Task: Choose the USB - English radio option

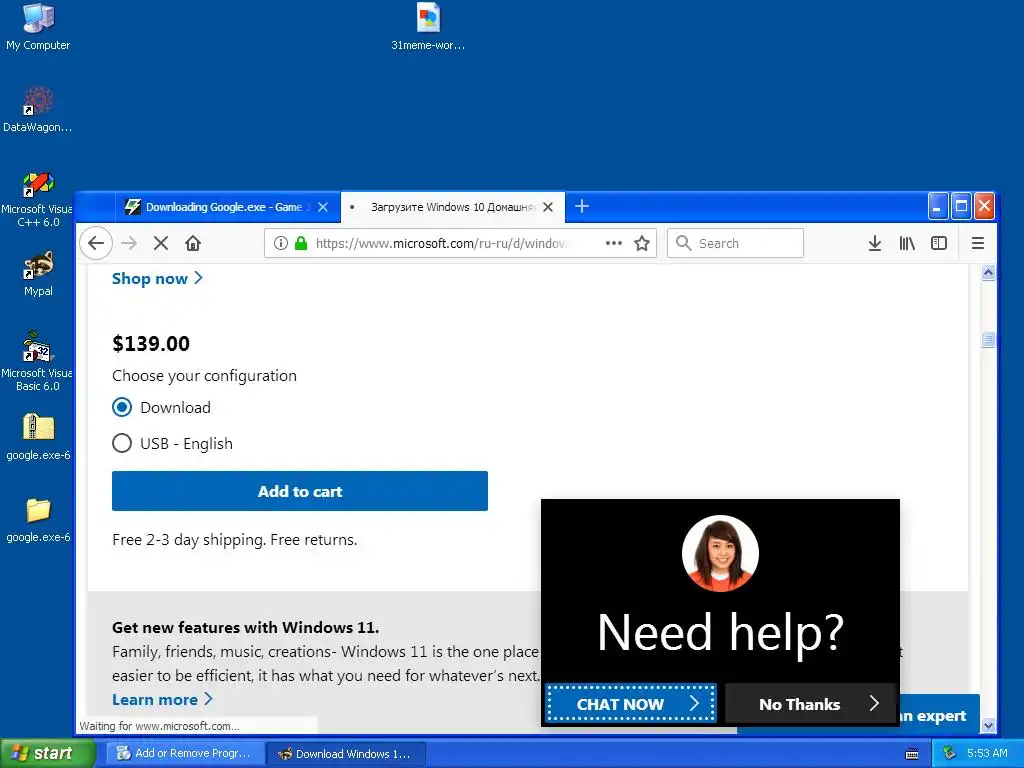Action: 121,443
